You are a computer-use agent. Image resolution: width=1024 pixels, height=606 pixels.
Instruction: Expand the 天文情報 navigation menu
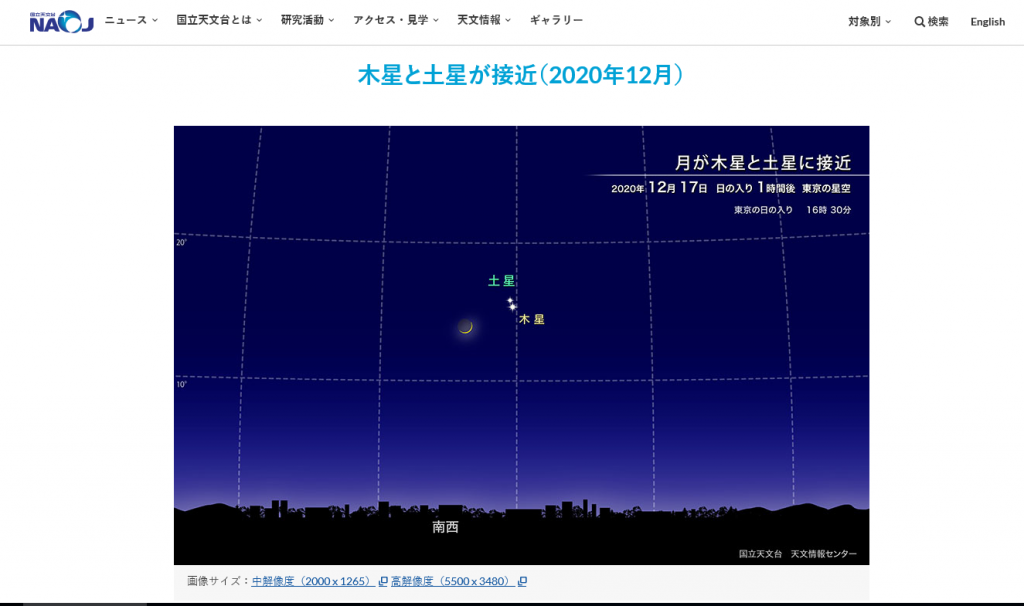click(483, 20)
